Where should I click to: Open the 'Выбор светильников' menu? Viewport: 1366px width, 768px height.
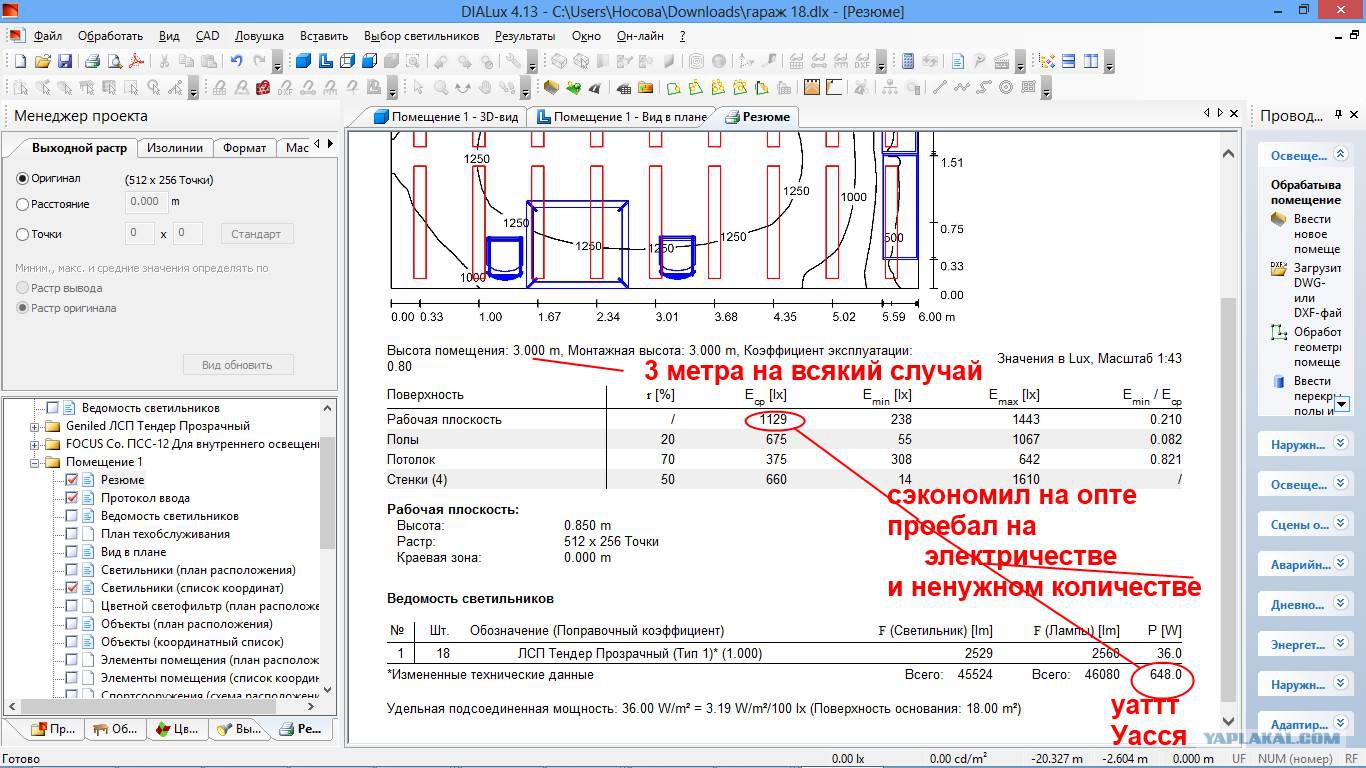(421, 36)
